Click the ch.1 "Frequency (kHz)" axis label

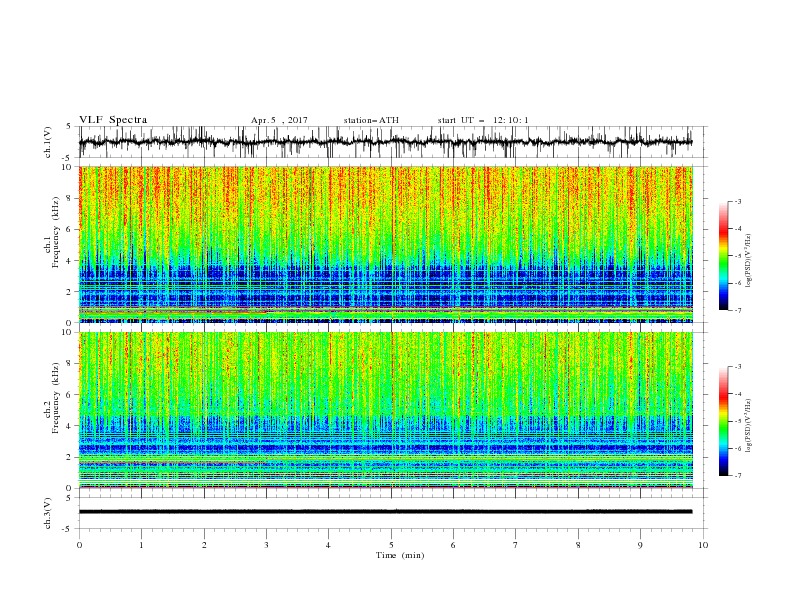point(56,232)
